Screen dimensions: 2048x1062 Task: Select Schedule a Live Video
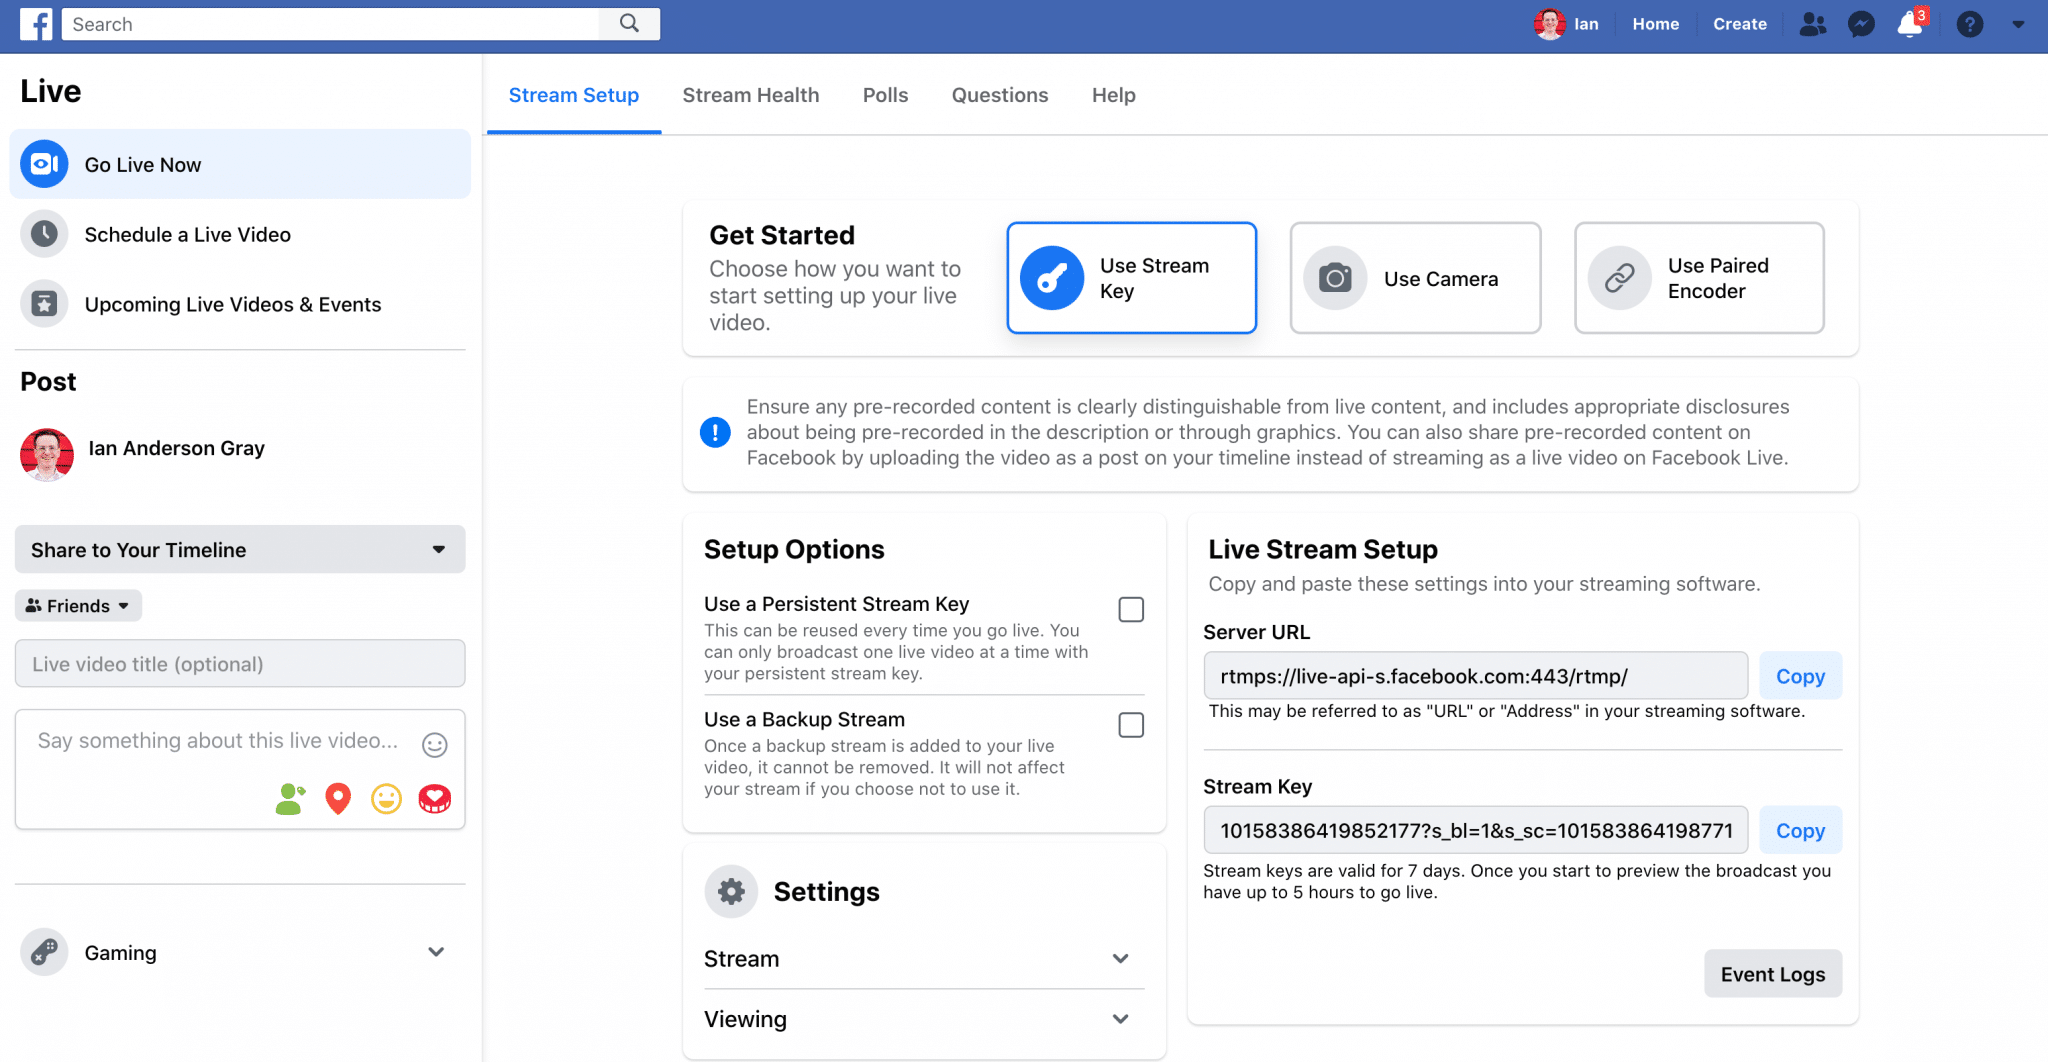[240, 234]
